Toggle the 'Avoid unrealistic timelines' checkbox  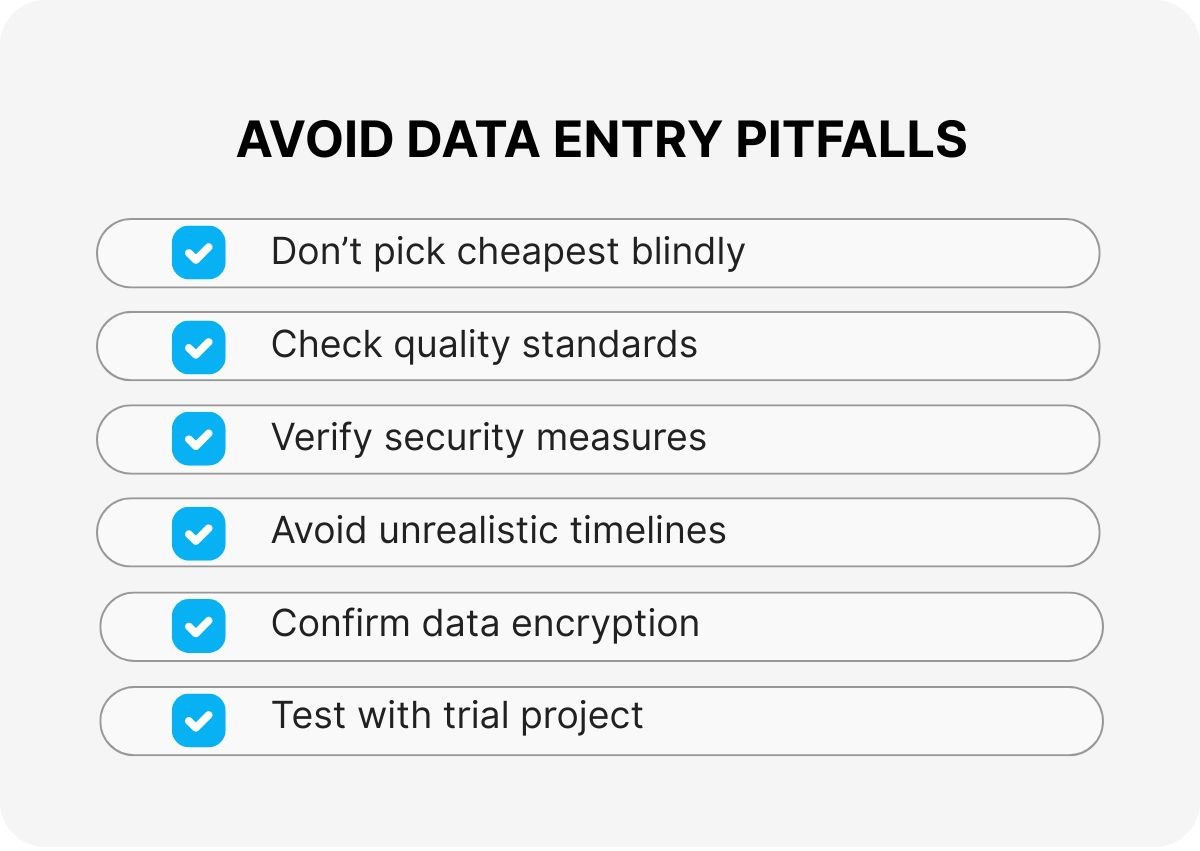(x=198, y=532)
